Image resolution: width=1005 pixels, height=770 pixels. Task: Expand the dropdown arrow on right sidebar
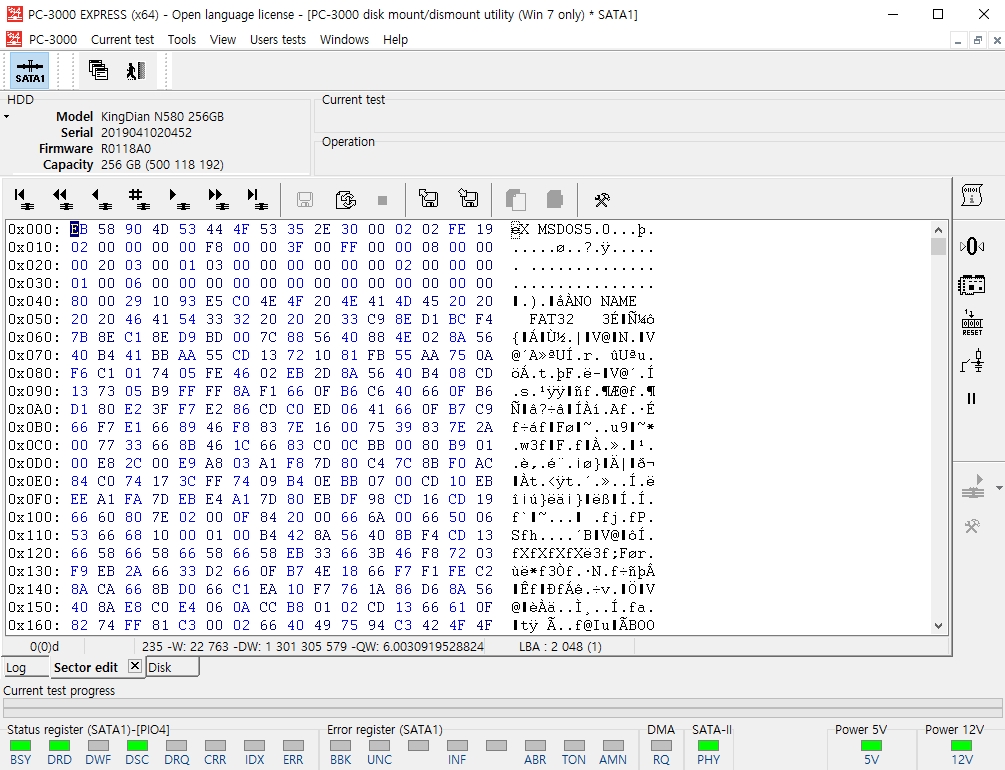(999, 489)
